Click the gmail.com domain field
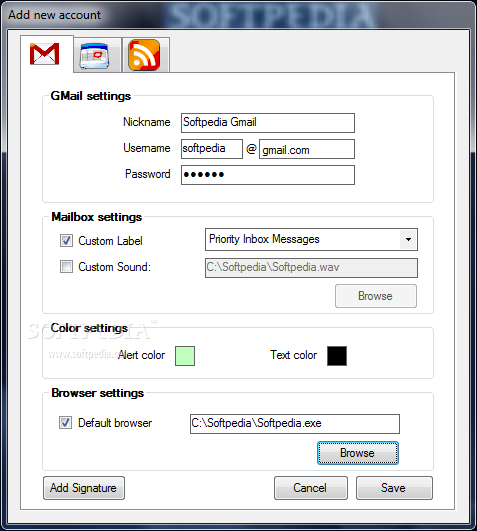Screen dimensions: 477x531 click(x=307, y=149)
